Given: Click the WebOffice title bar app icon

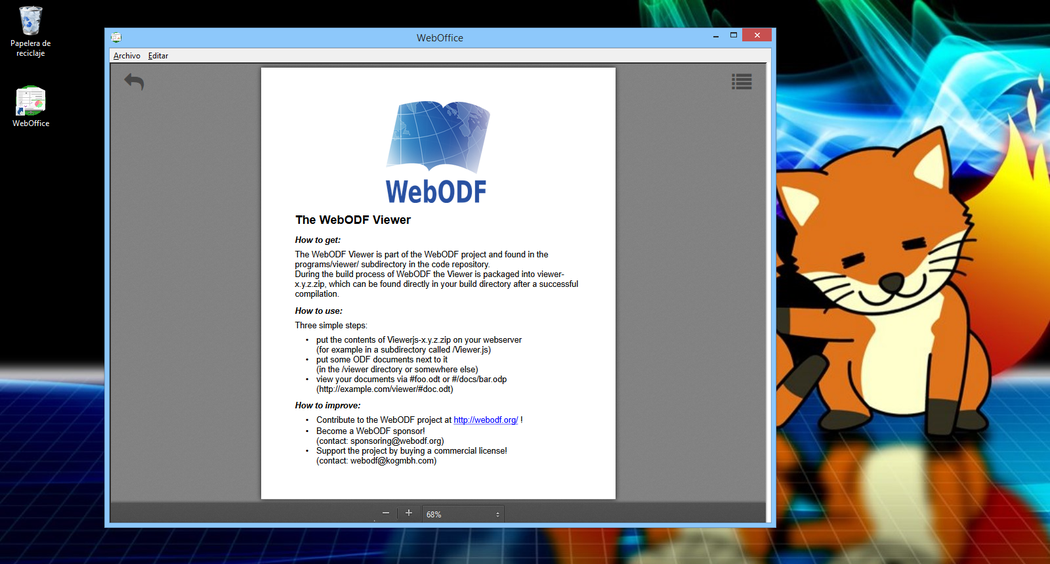Looking at the screenshot, I should click(116, 37).
